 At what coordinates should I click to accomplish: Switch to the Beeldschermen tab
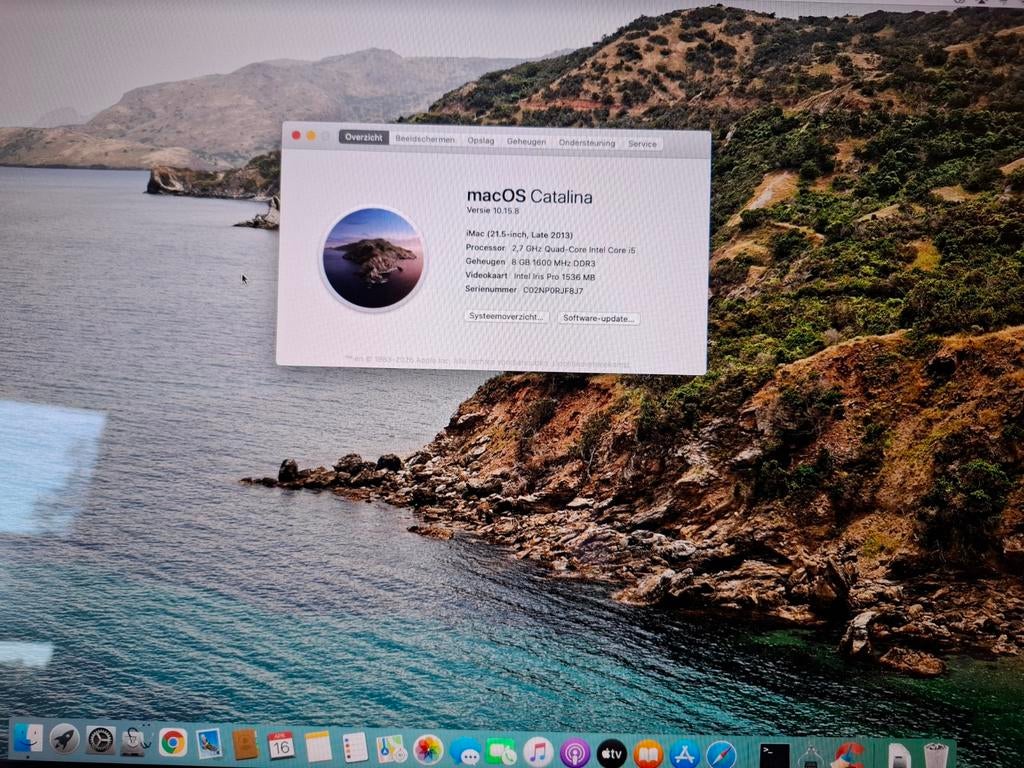pos(427,141)
